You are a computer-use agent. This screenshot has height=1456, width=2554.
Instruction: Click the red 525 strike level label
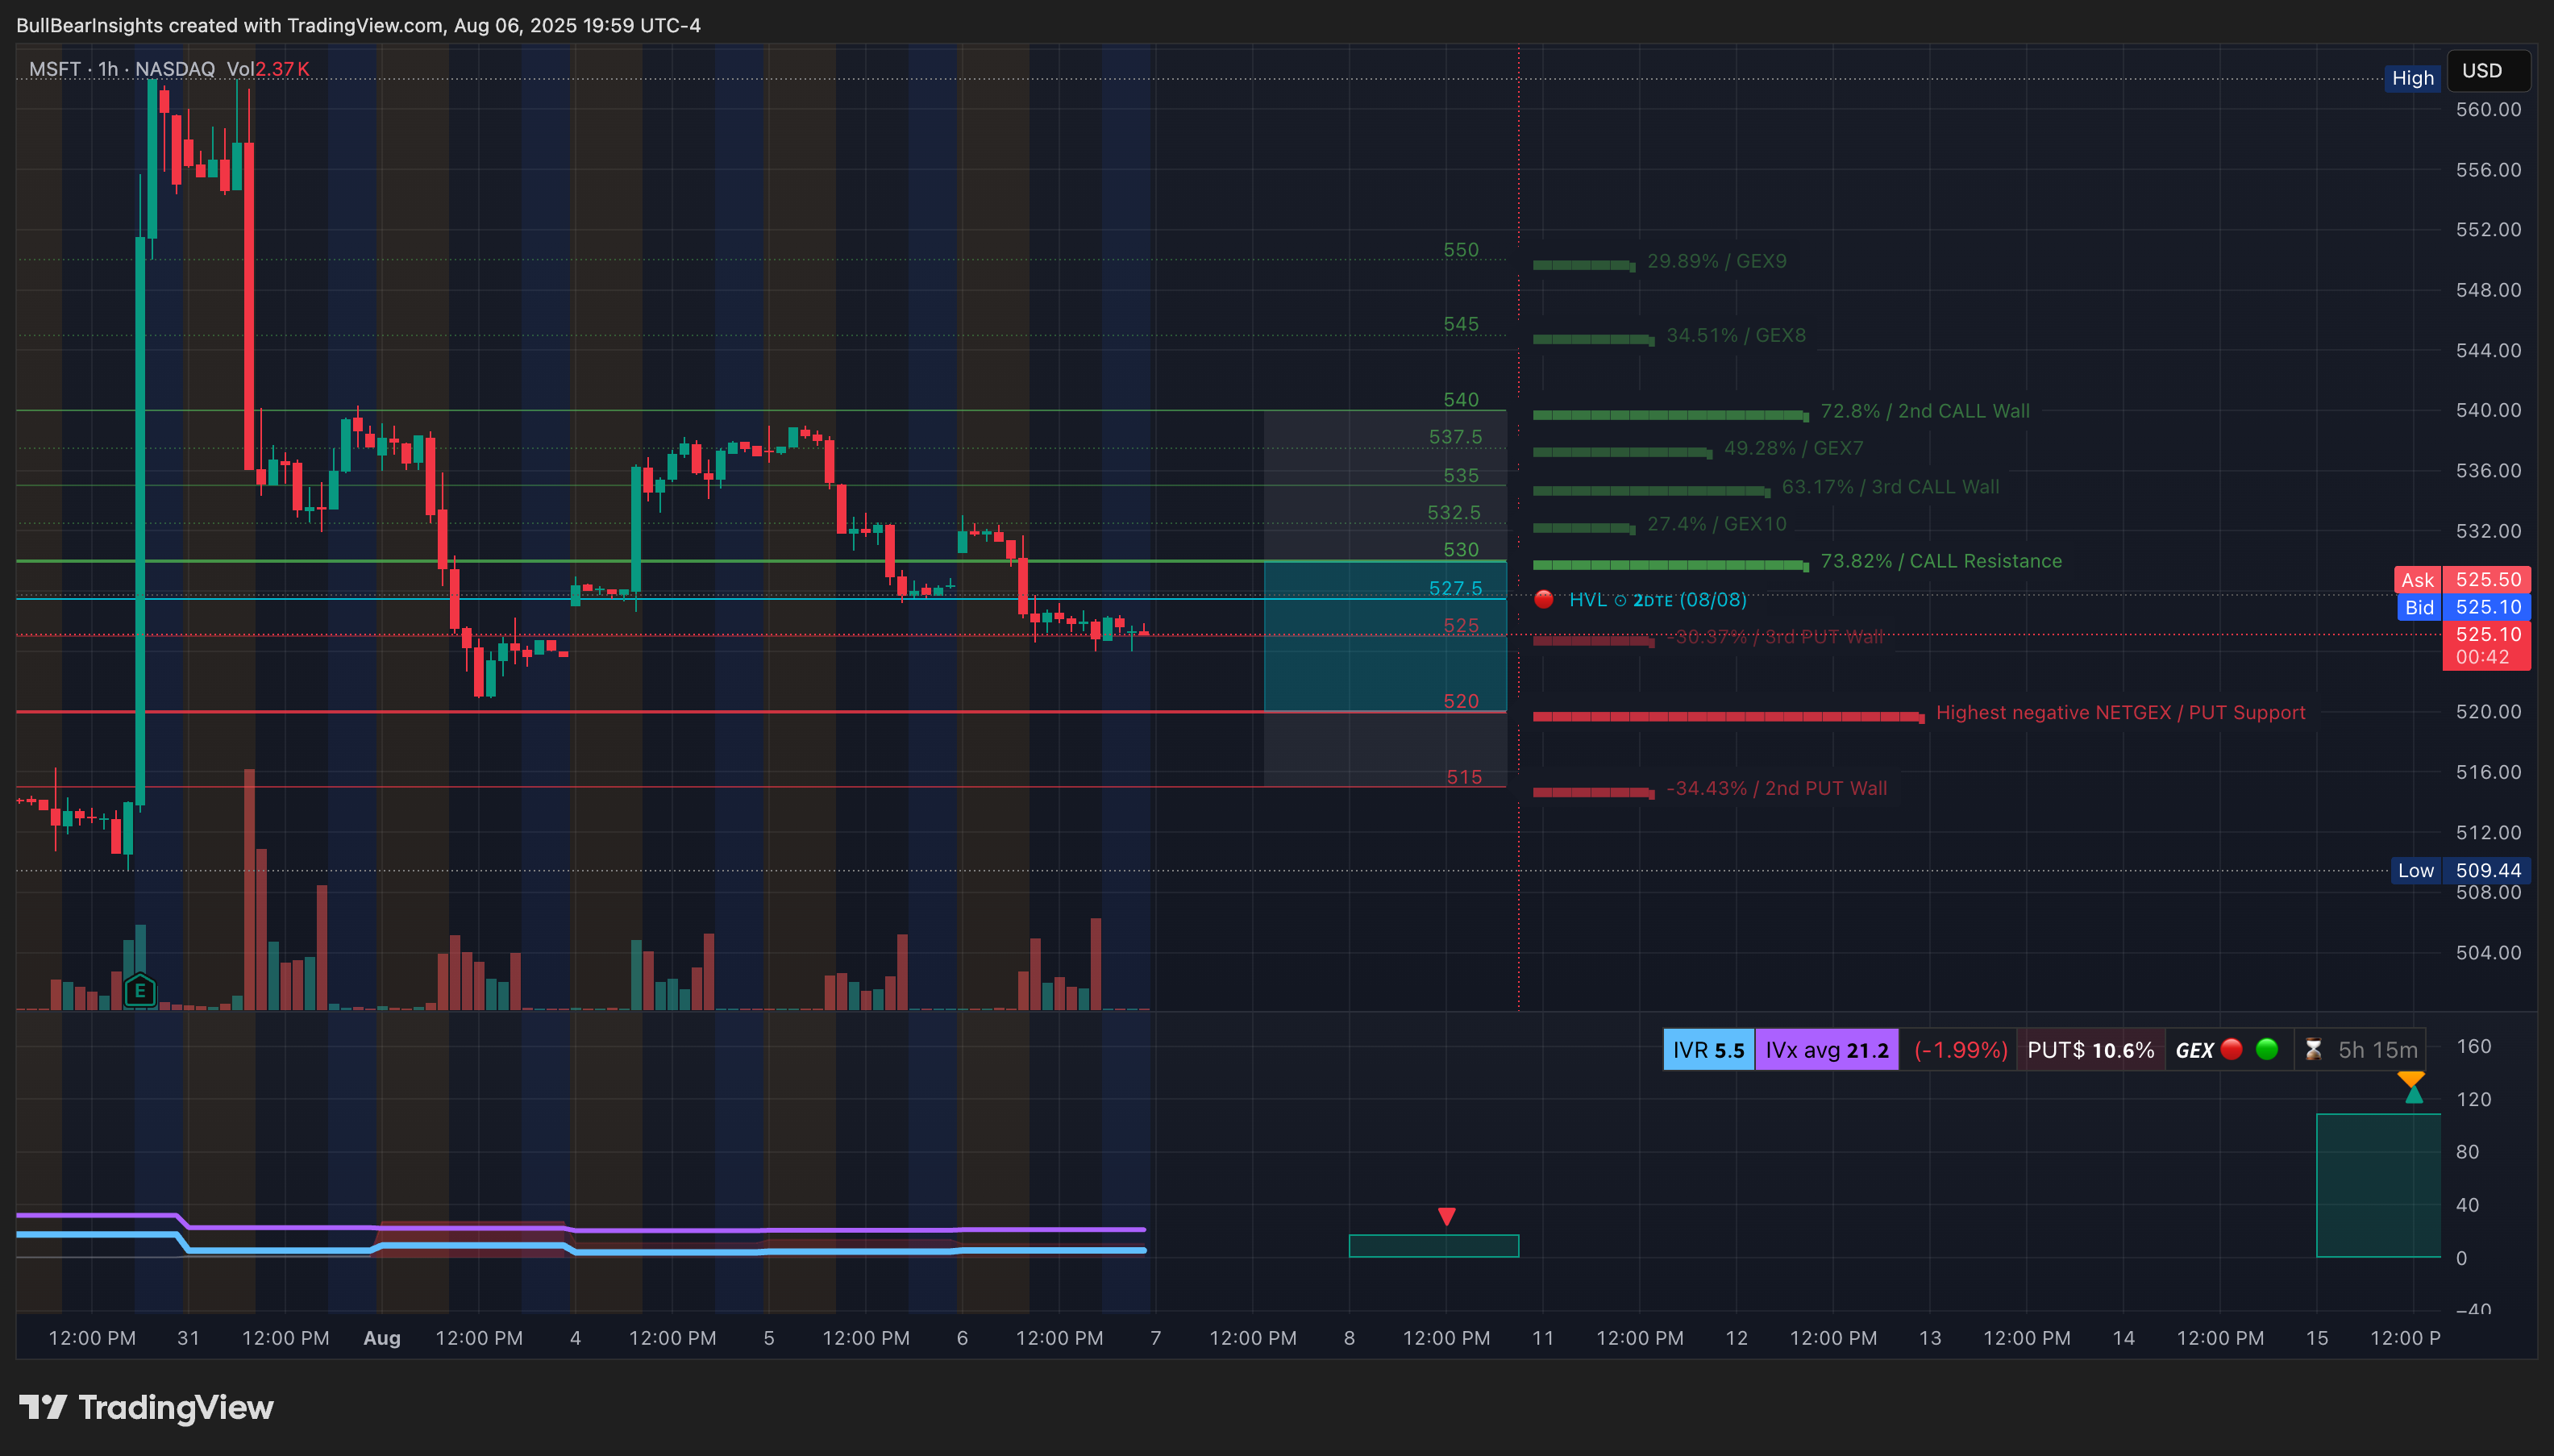[1460, 626]
